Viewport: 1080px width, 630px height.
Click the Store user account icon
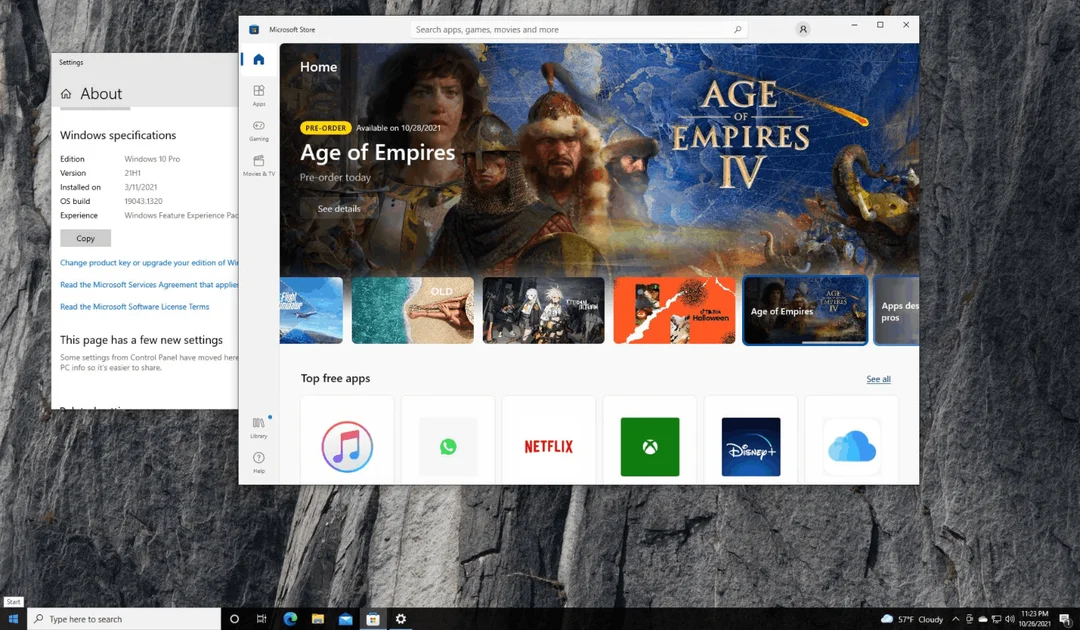tap(802, 30)
